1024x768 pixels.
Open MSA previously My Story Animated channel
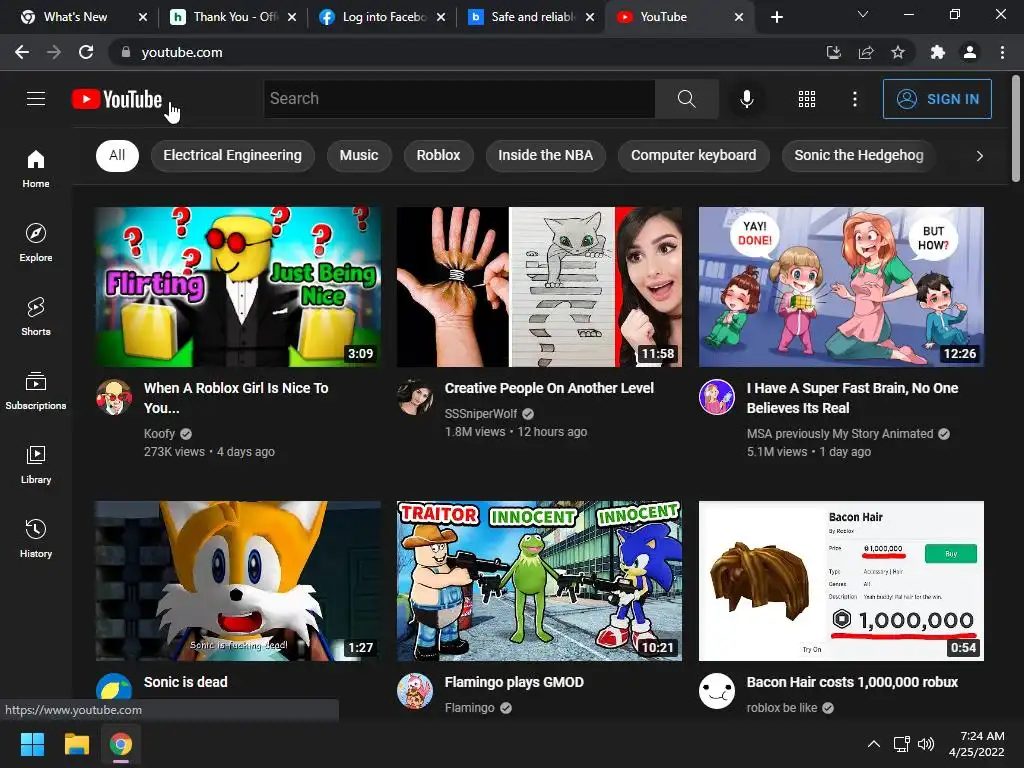pos(840,434)
